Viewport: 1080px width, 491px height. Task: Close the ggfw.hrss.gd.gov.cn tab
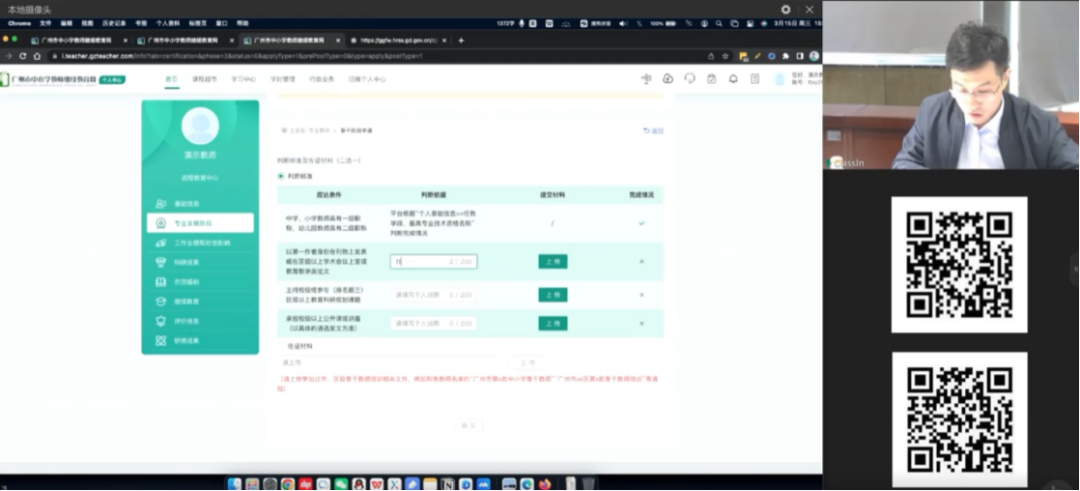tap(444, 40)
